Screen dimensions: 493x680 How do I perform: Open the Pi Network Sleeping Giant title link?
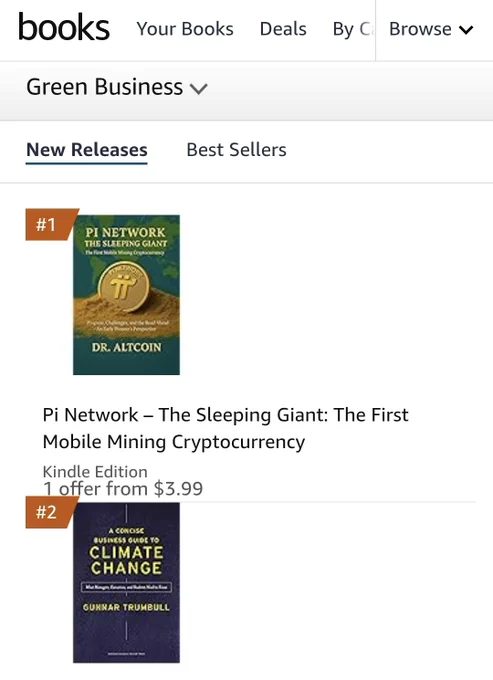pyautogui.click(x=225, y=428)
